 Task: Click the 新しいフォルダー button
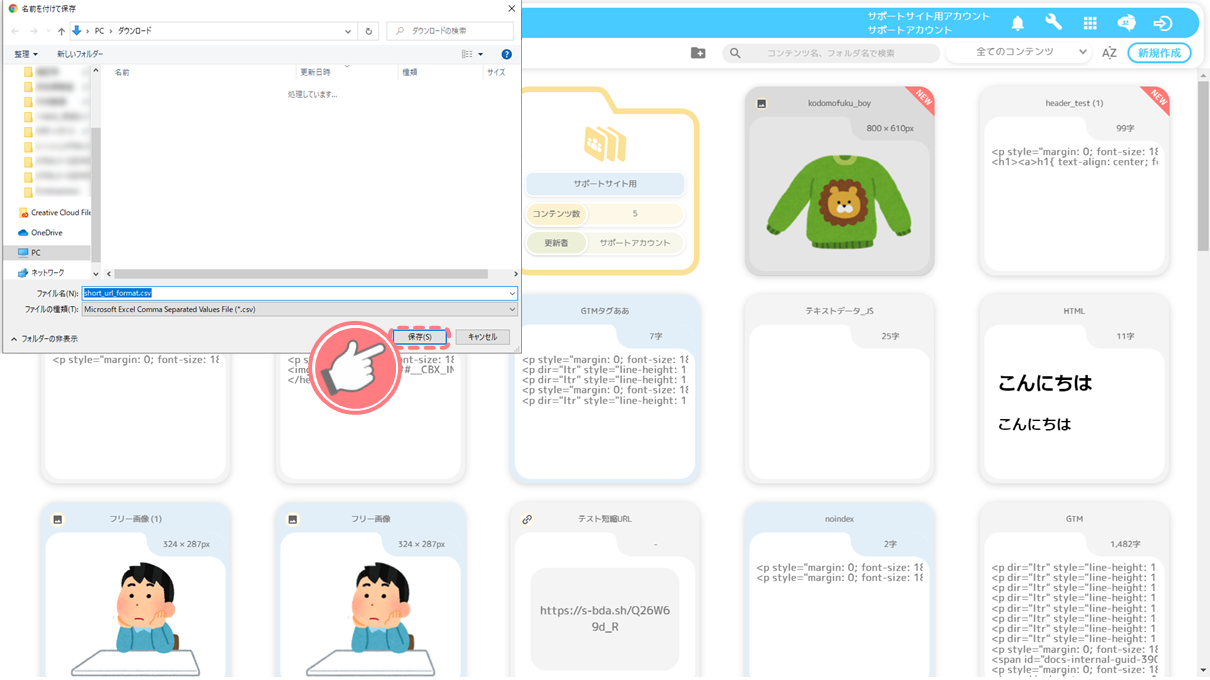pyautogui.click(x=80, y=54)
